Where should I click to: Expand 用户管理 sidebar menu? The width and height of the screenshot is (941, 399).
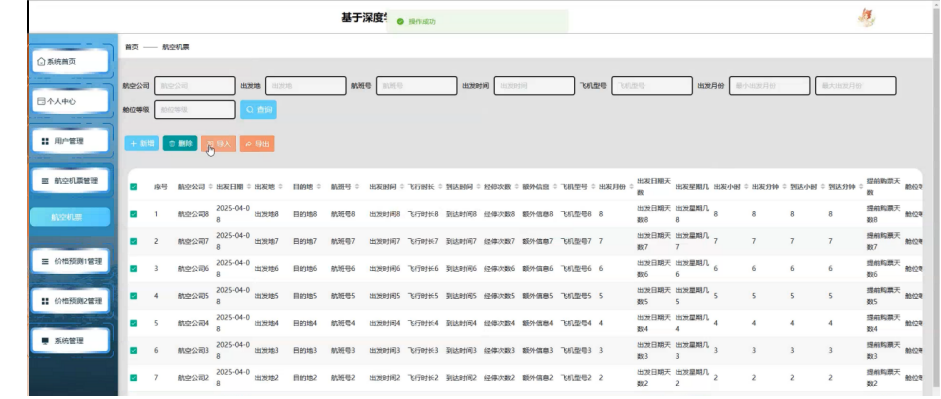pos(70,141)
